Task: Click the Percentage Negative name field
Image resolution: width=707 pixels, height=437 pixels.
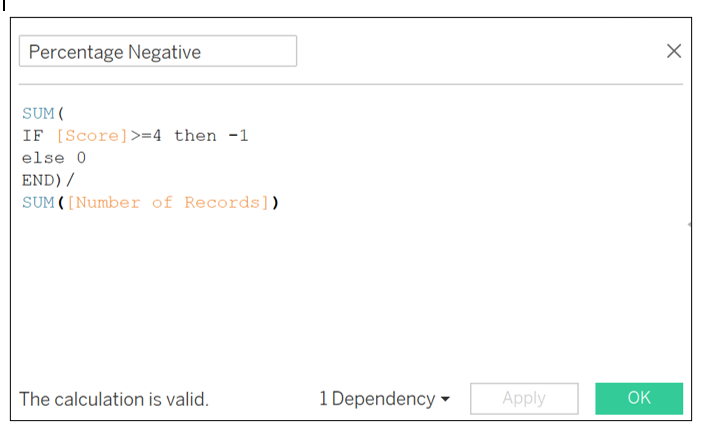Action: 158,52
